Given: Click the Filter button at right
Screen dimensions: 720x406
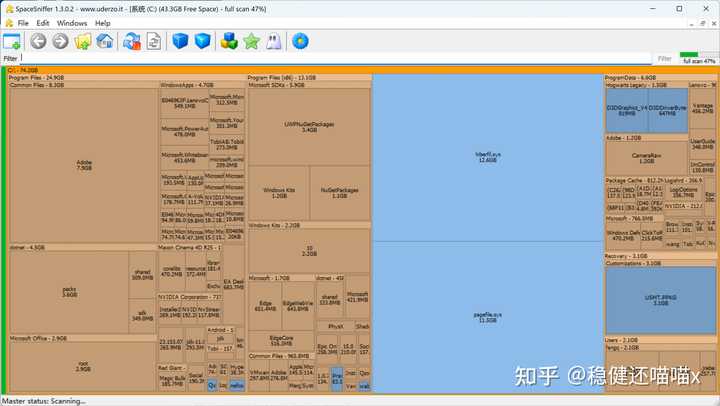Looking at the screenshot, I should (664, 58).
